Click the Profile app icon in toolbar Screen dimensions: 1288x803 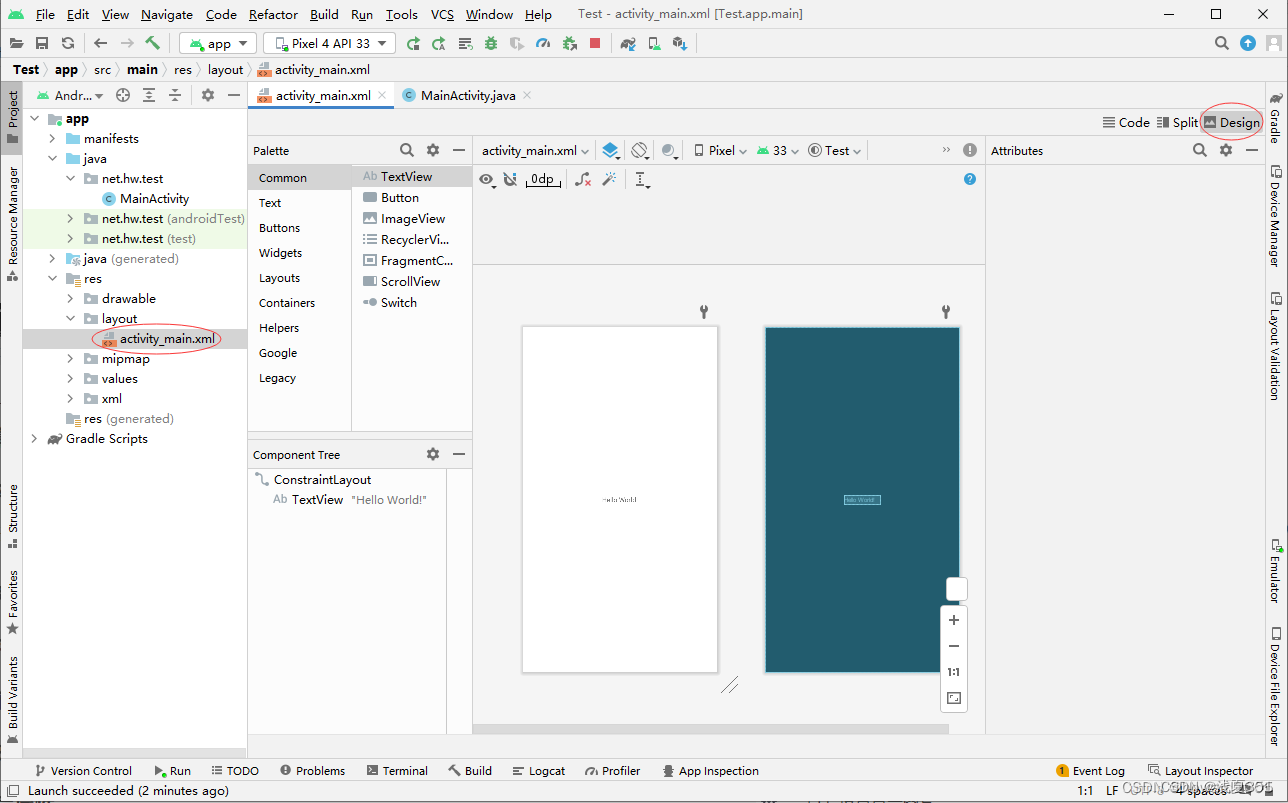(x=543, y=43)
